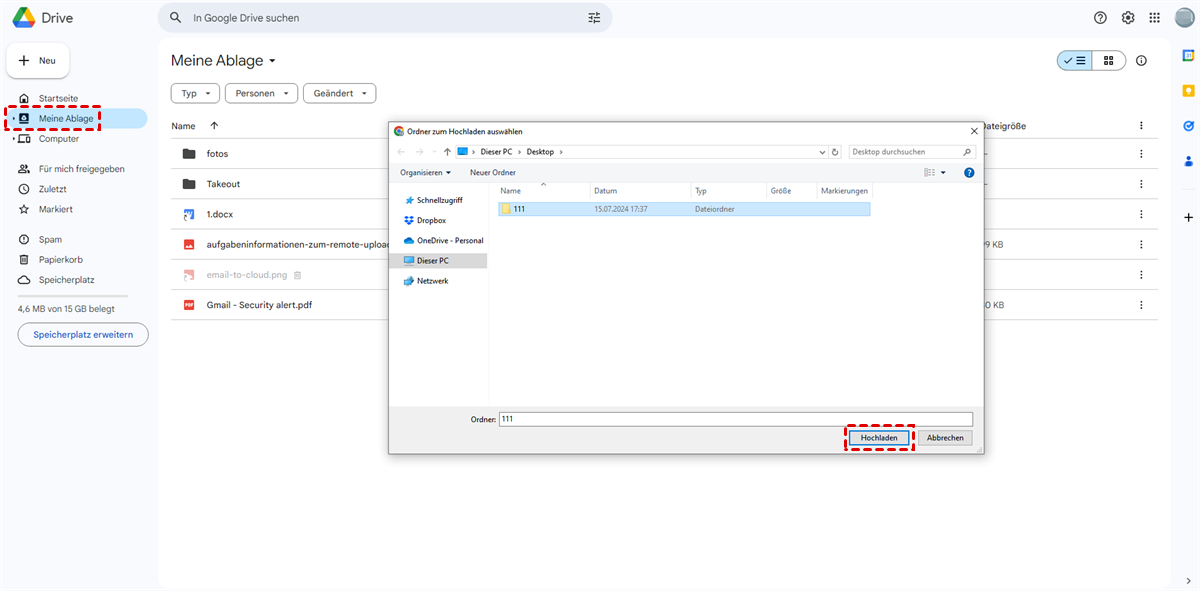Switch to grid layout view
This screenshot has height=591, width=1200.
click(1109, 61)
